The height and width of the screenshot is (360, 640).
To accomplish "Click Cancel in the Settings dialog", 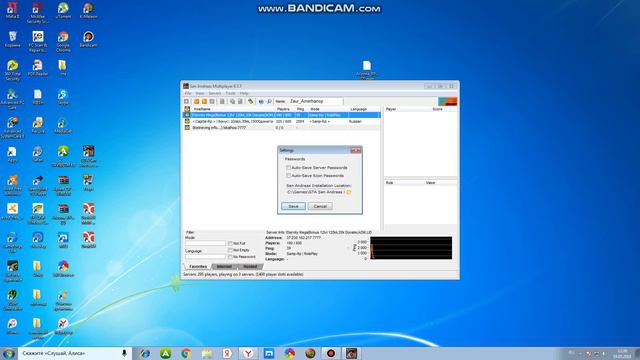I will click(x=320, y=206).
